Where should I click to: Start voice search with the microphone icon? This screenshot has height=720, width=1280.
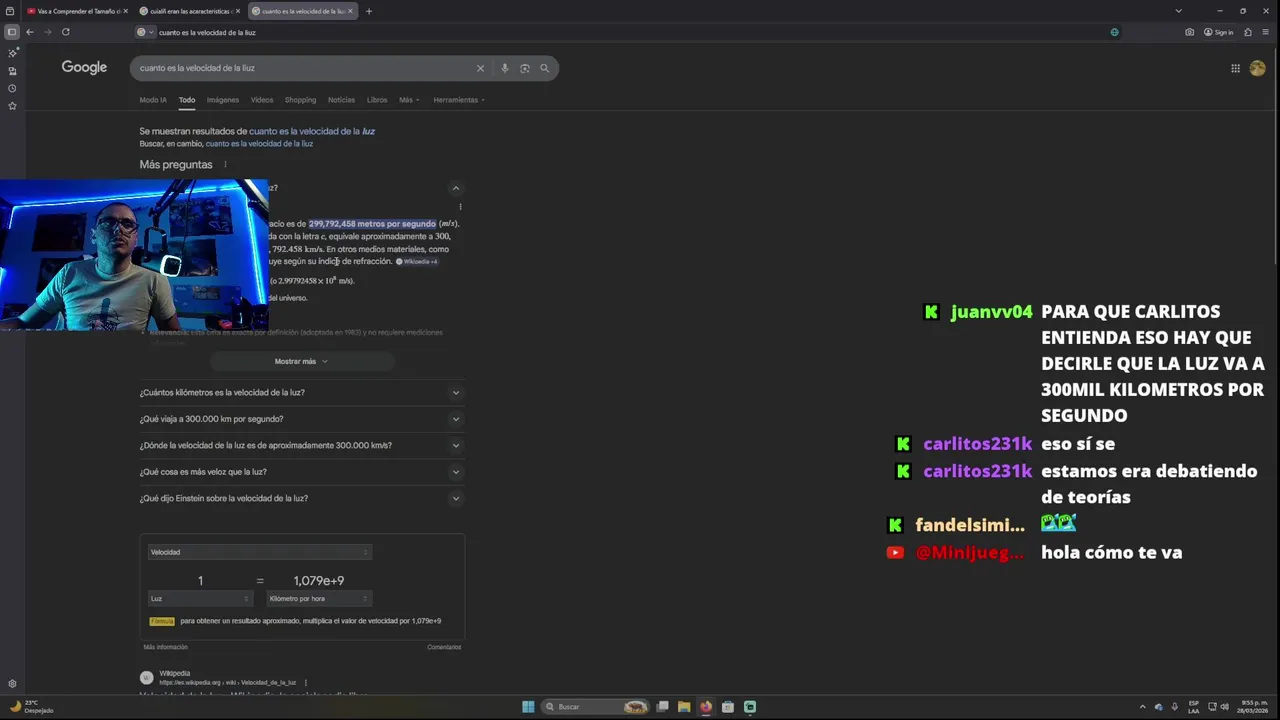pyautogui.click(x=505, y=68)
